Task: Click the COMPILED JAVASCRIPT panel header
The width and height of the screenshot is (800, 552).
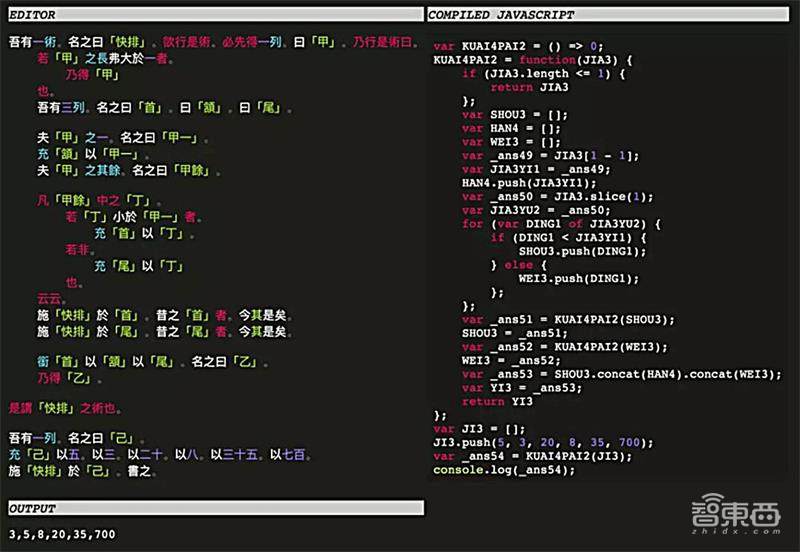Action: 501,15
